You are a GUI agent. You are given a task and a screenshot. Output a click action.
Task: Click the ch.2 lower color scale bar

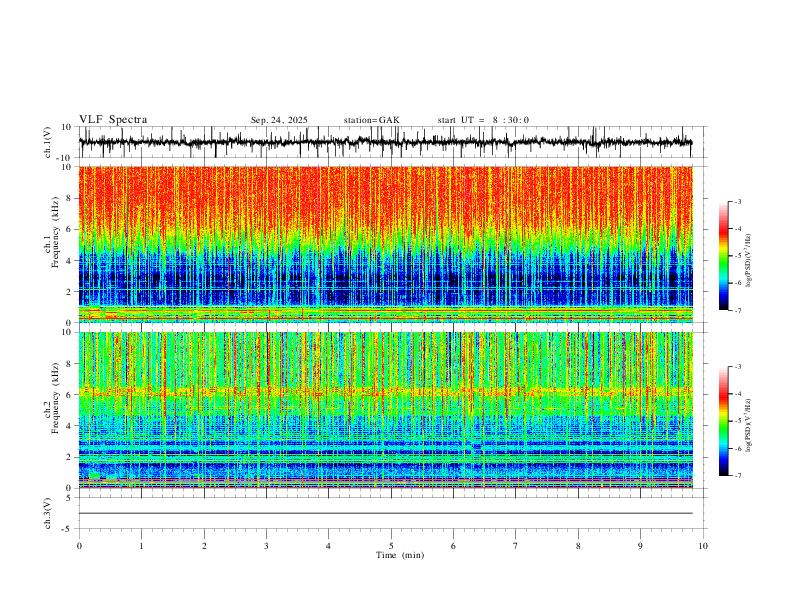[x=723, y=421]
